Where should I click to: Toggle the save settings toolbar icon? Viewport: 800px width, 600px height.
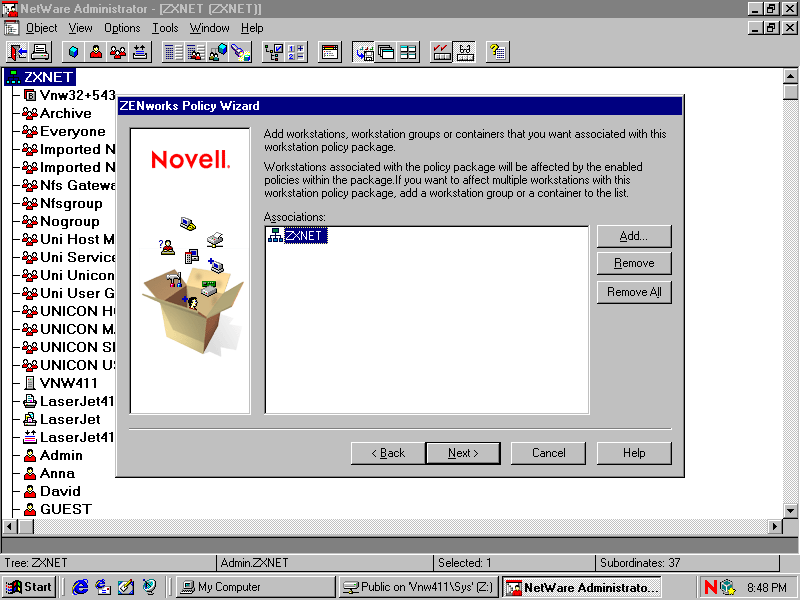(x=363, y=52)
